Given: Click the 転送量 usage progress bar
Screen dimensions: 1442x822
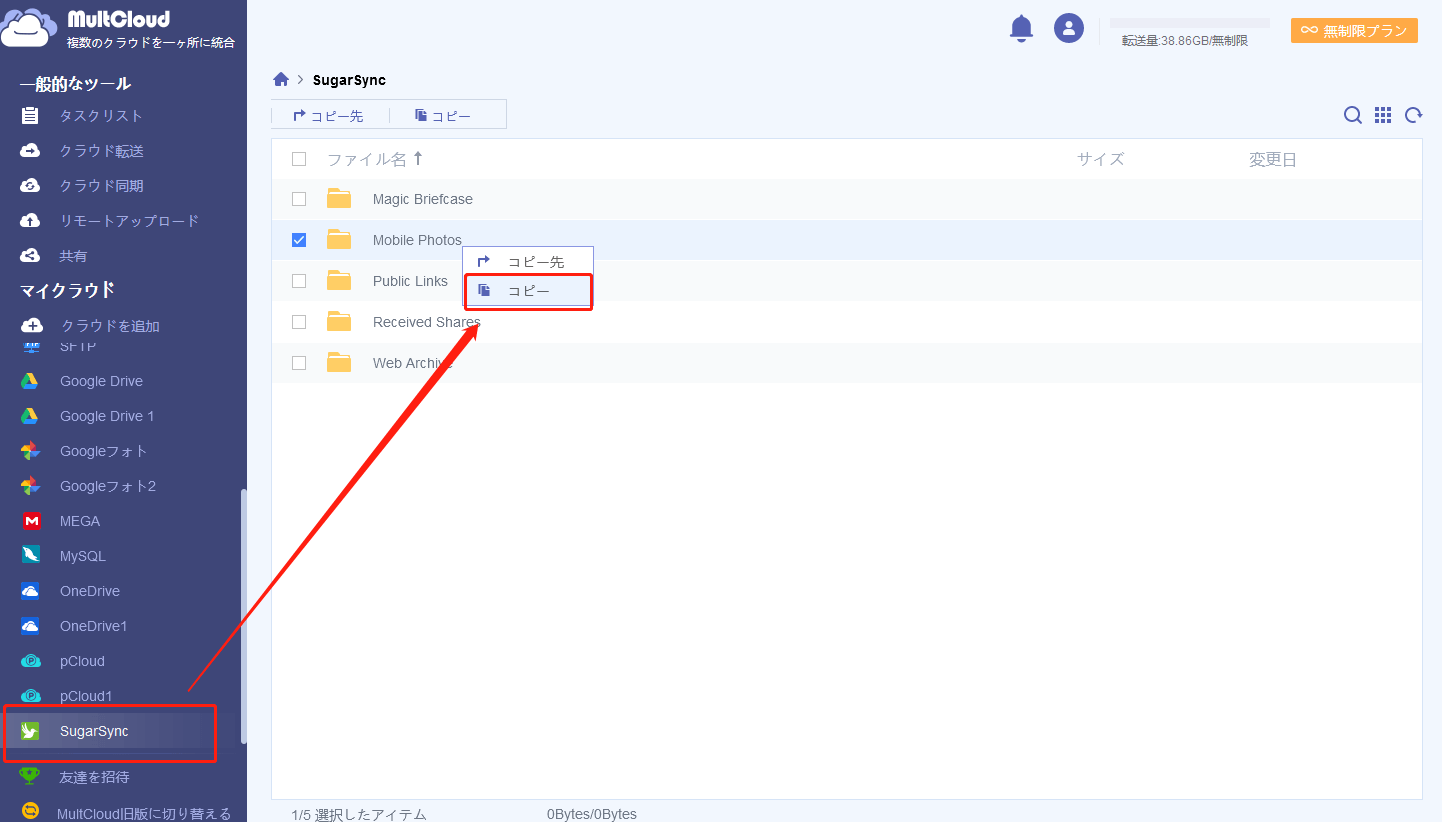Looking at the screenshot, I should [1190, 22].
